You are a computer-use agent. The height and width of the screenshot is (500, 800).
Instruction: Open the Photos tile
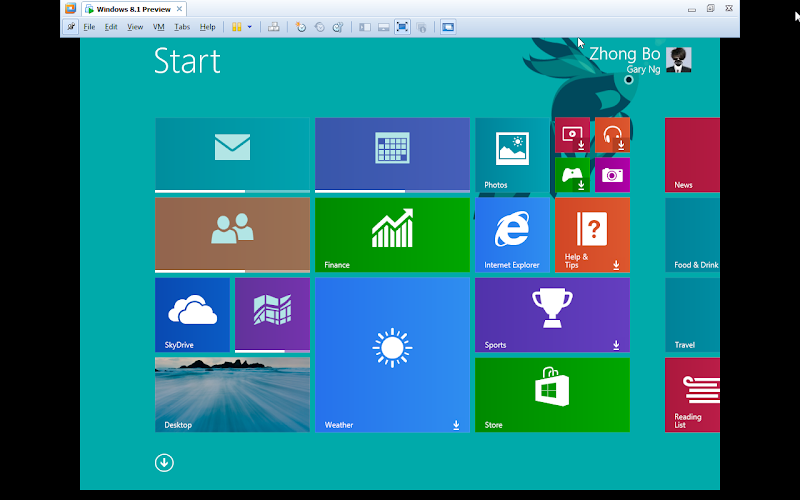click(x=512, y=155)
